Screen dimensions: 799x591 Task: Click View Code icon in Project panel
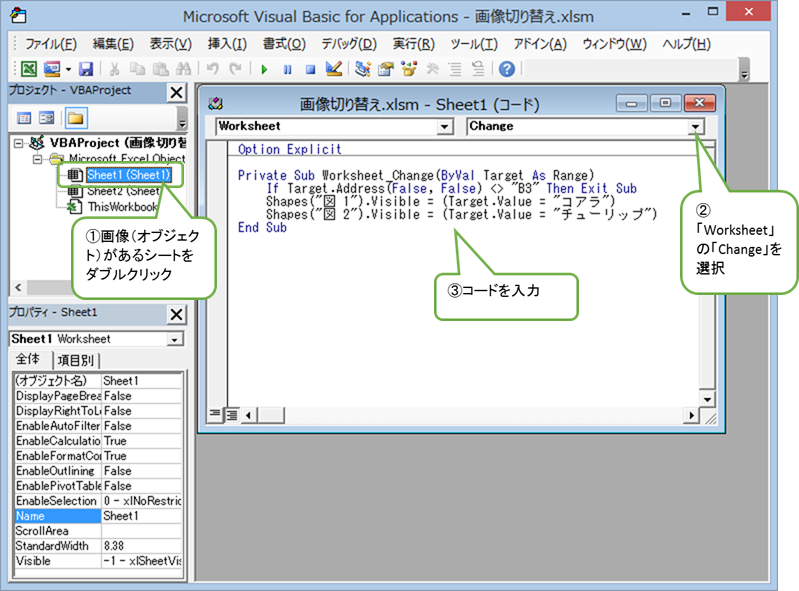click(24, 118)
